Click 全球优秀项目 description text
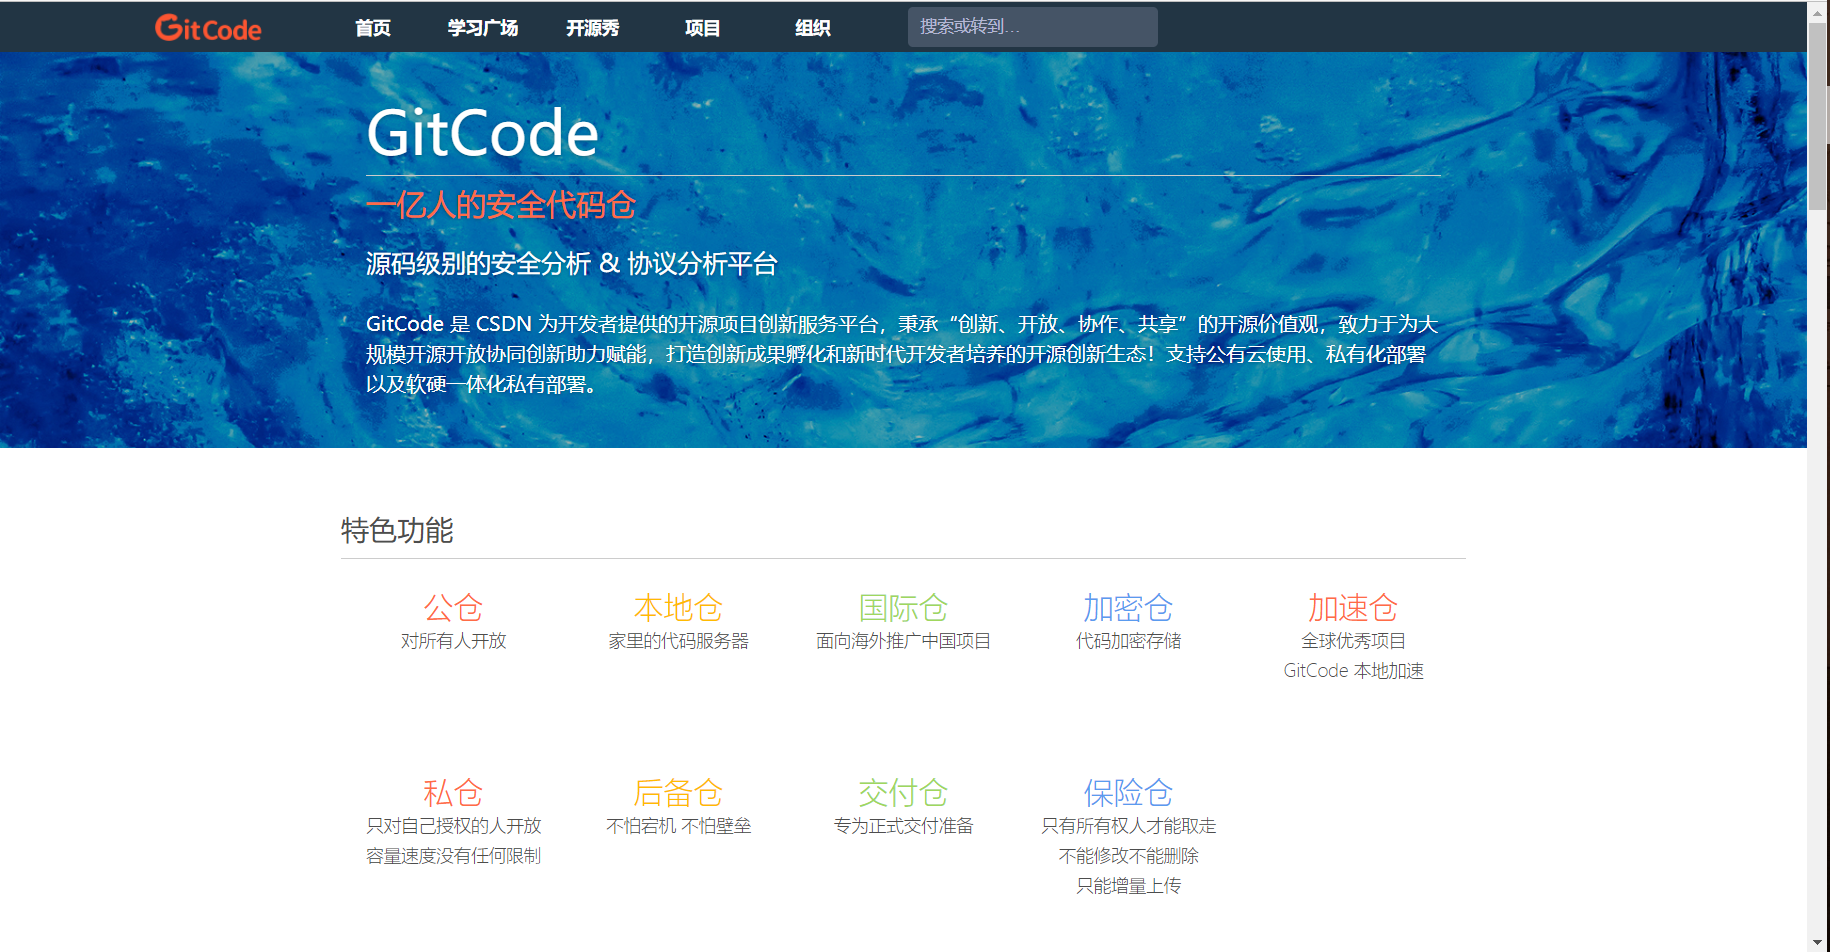The height and width of the screenshot is (952, 1830). pos(1353,641)
